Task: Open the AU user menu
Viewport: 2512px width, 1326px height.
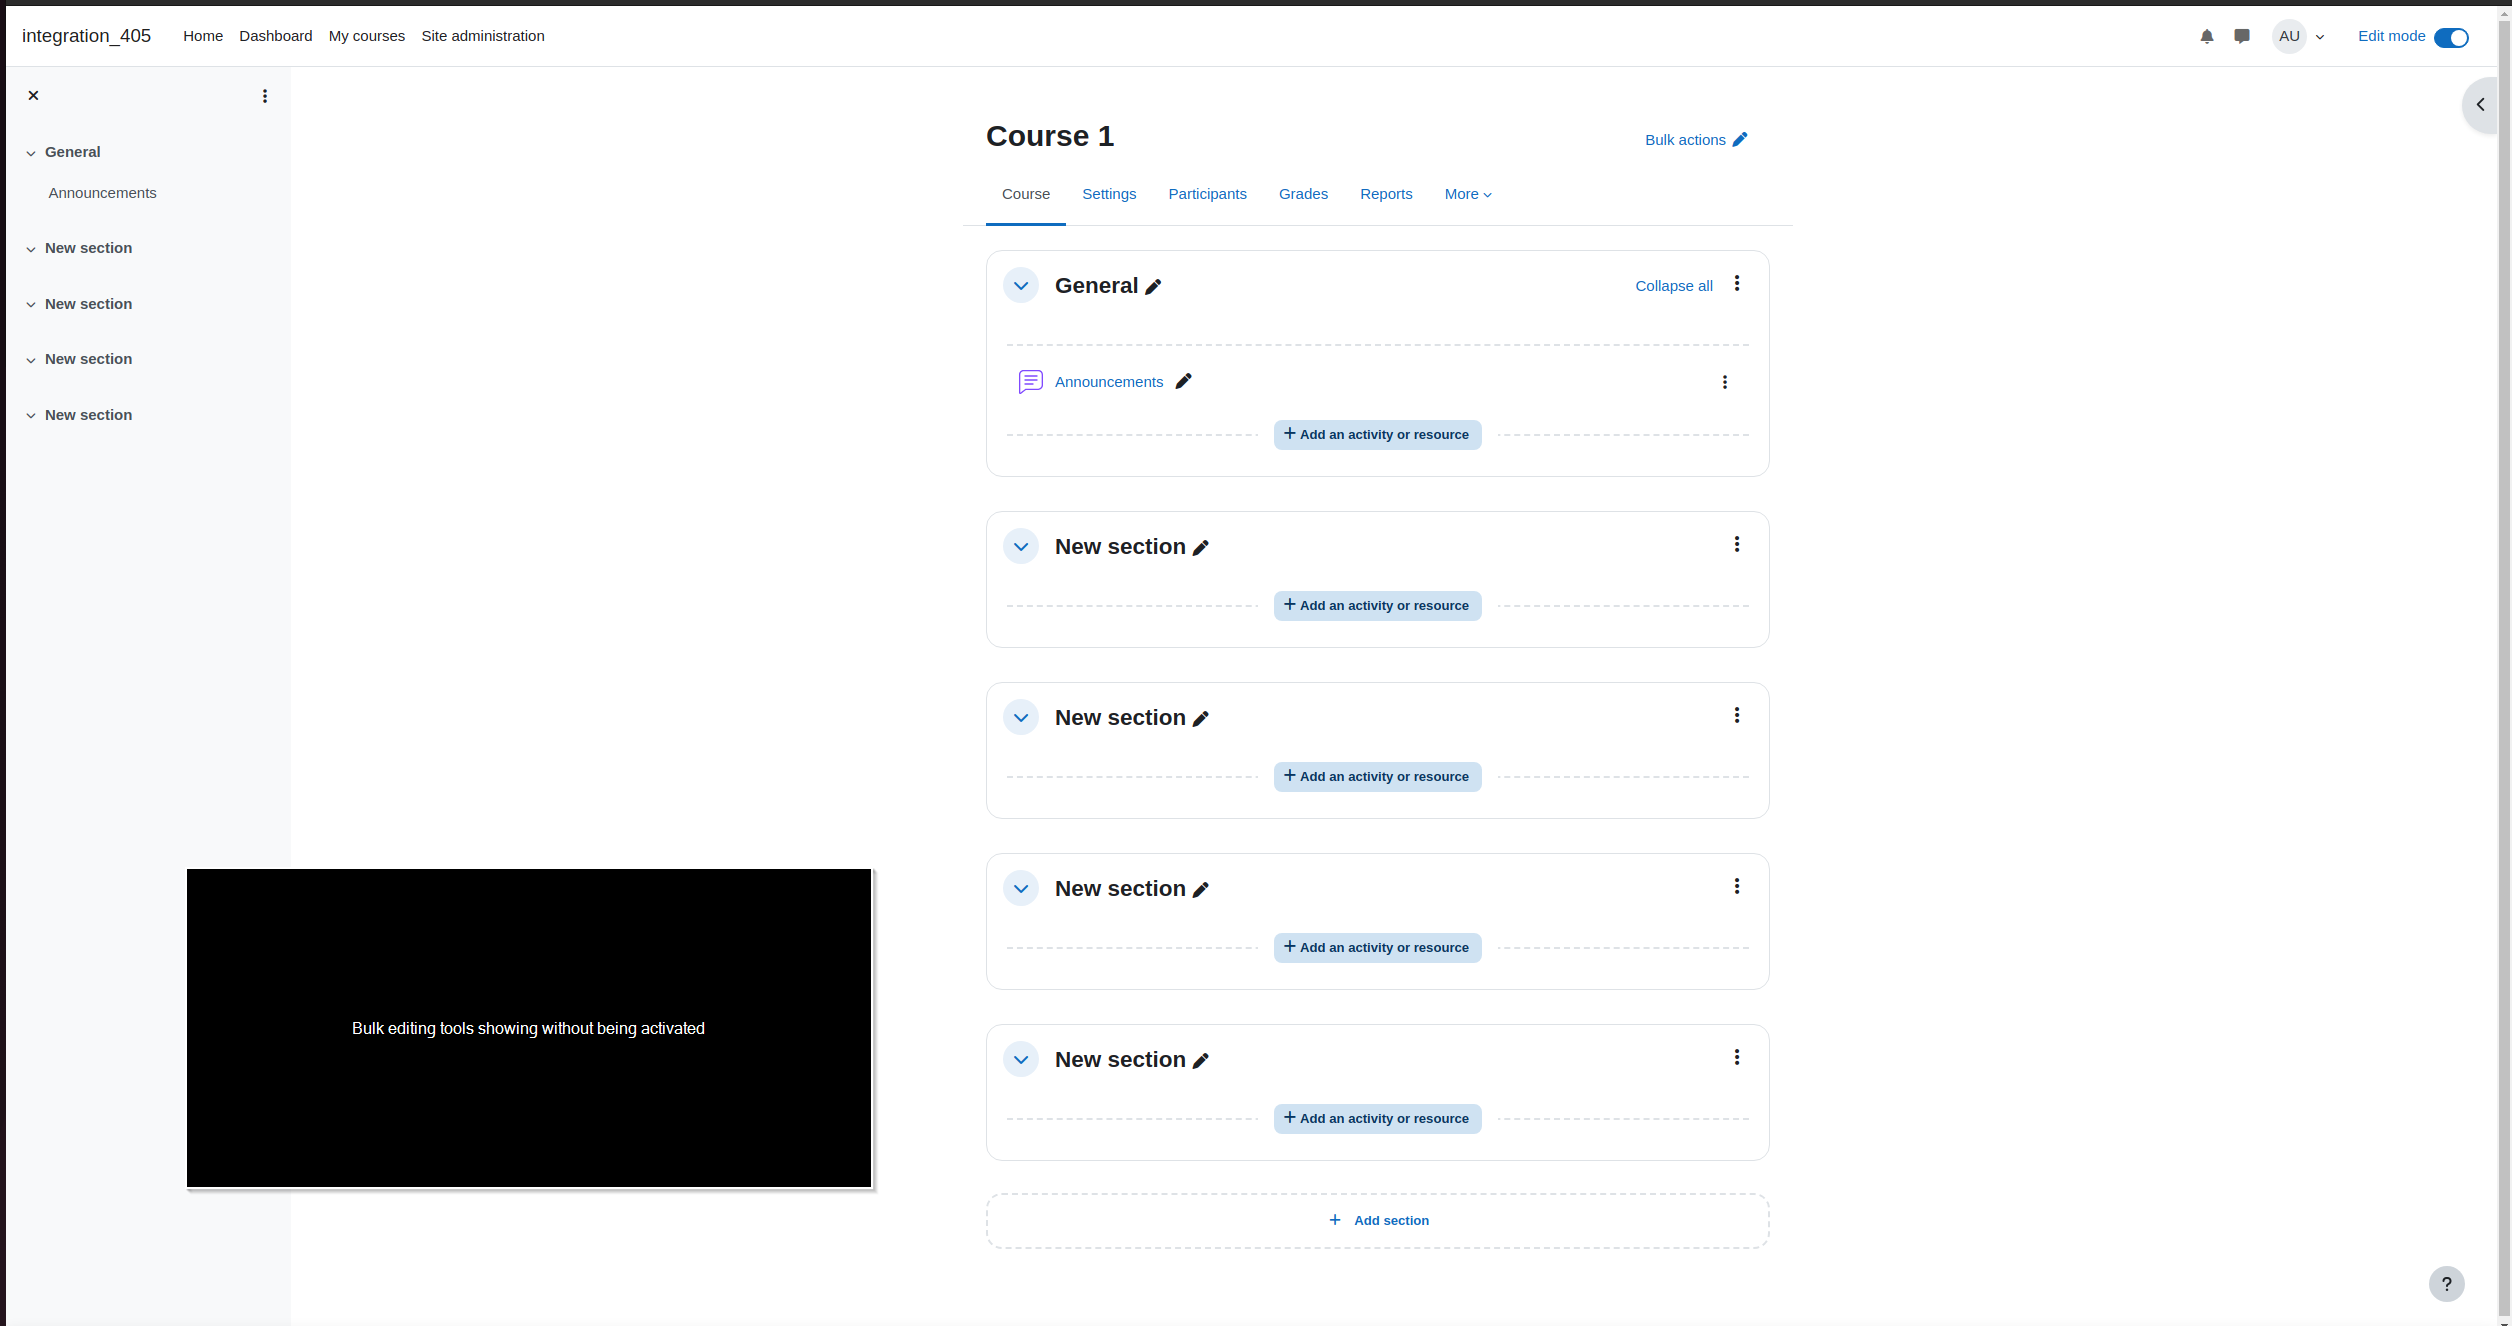Action: (2298, 36)
